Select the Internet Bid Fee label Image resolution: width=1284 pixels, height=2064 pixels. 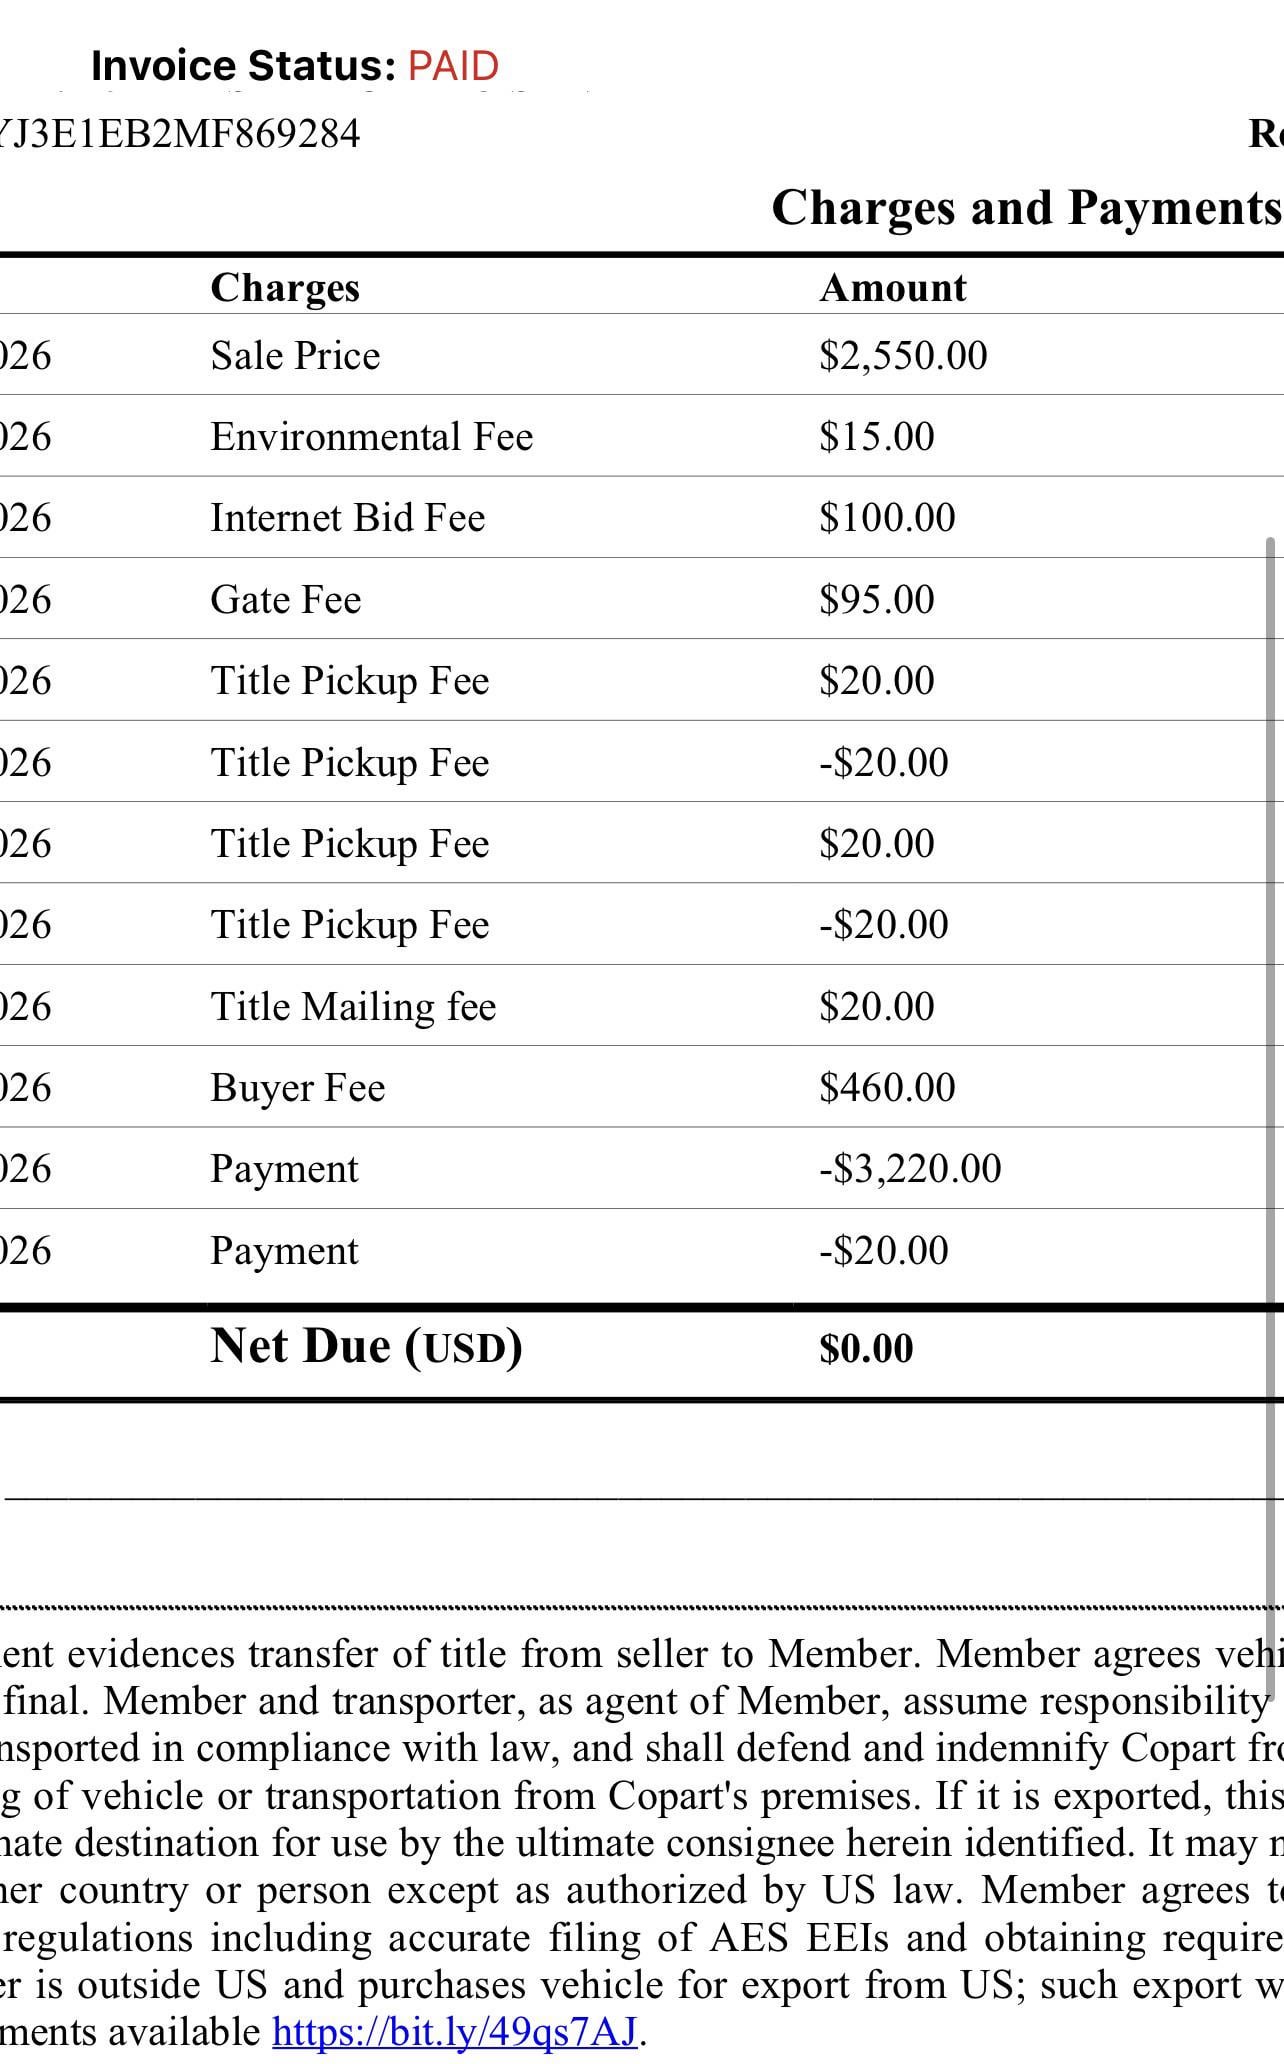[x=347, y=518]
